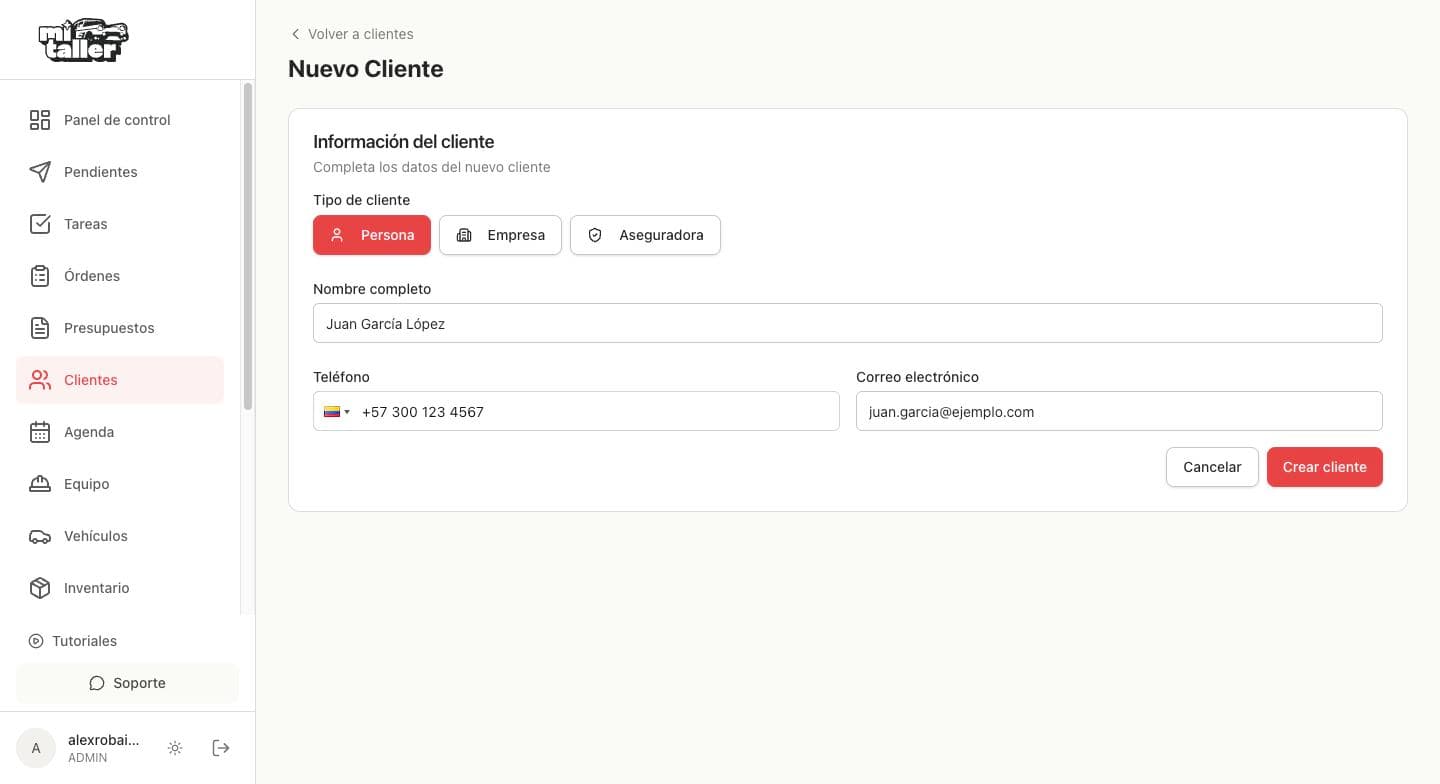1440x784 pixels.
Task: Click the Mi Taller logo
Action: tap(84, 41)
